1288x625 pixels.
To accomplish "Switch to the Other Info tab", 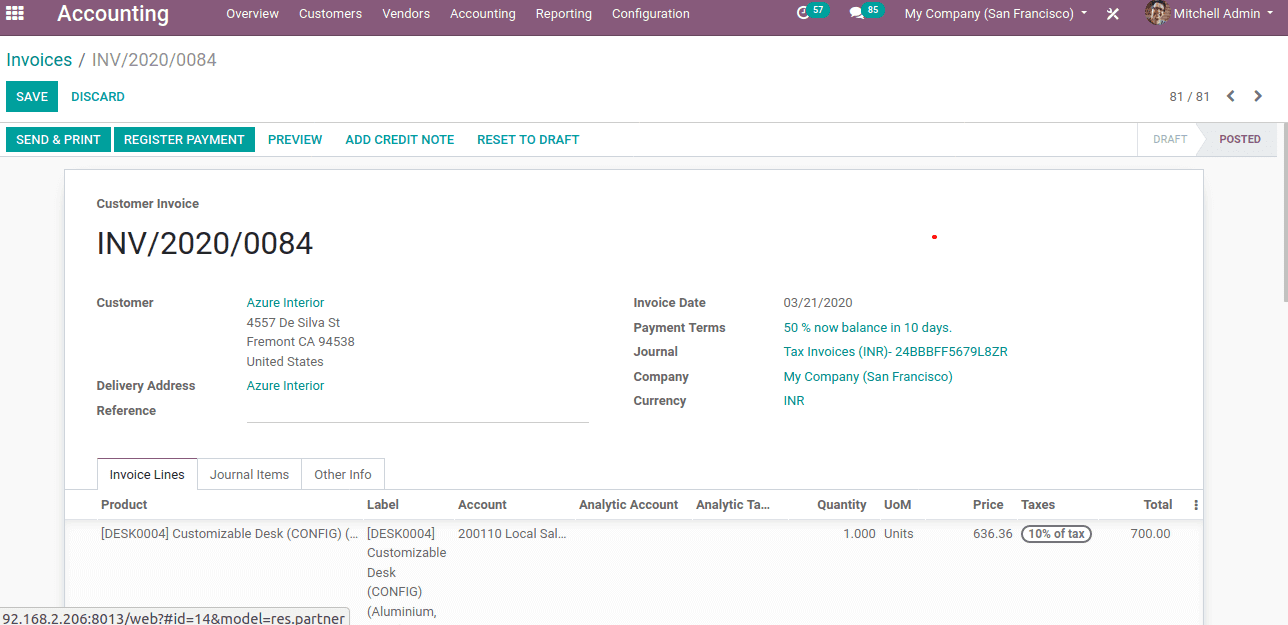I will [343, 474].
